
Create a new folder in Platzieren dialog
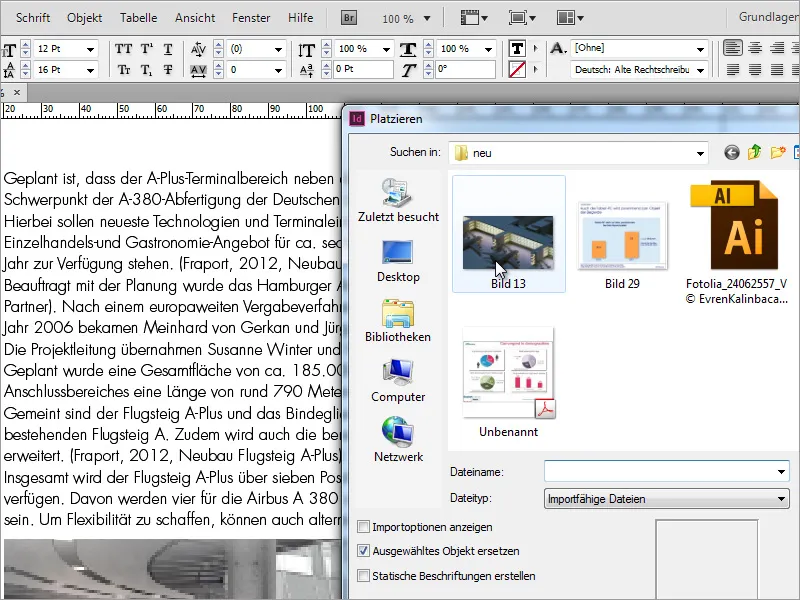(778, 152)
